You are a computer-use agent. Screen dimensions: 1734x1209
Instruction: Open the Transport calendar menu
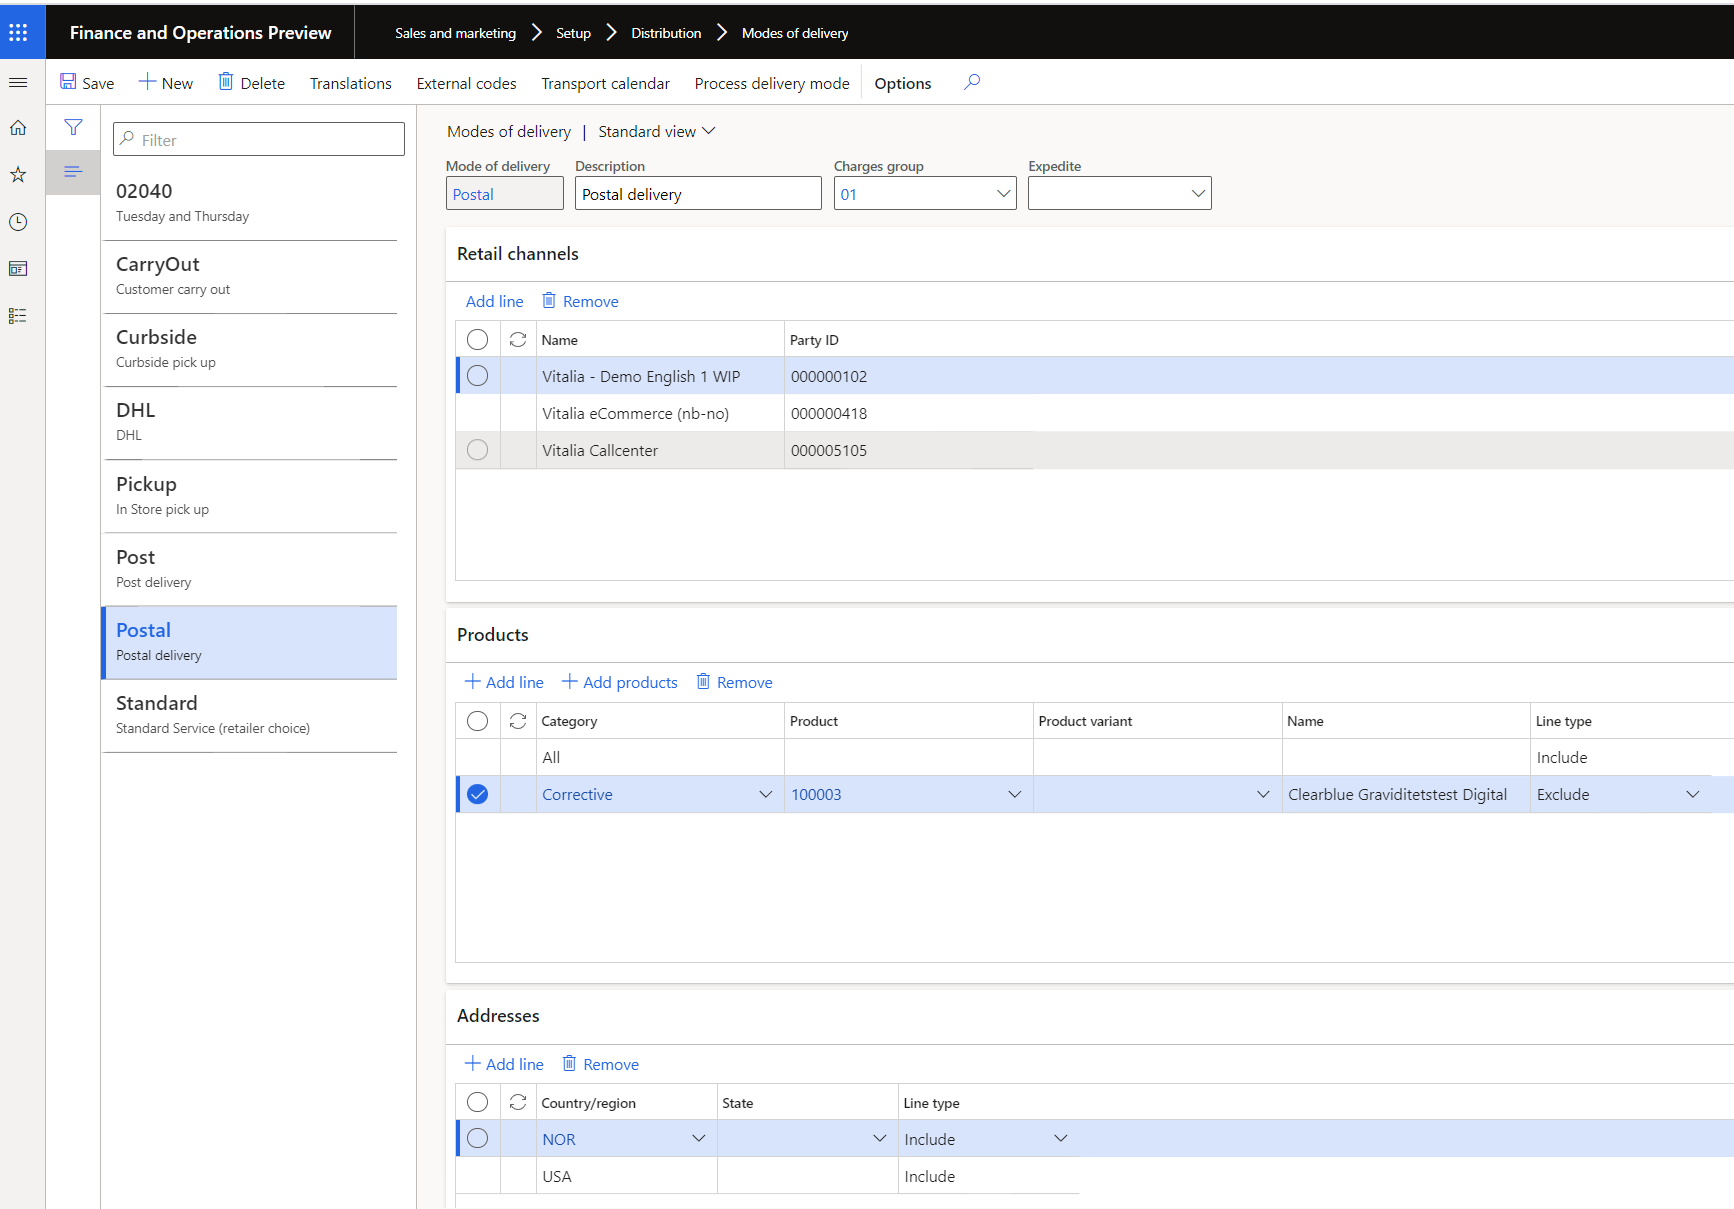click(605, 84)
